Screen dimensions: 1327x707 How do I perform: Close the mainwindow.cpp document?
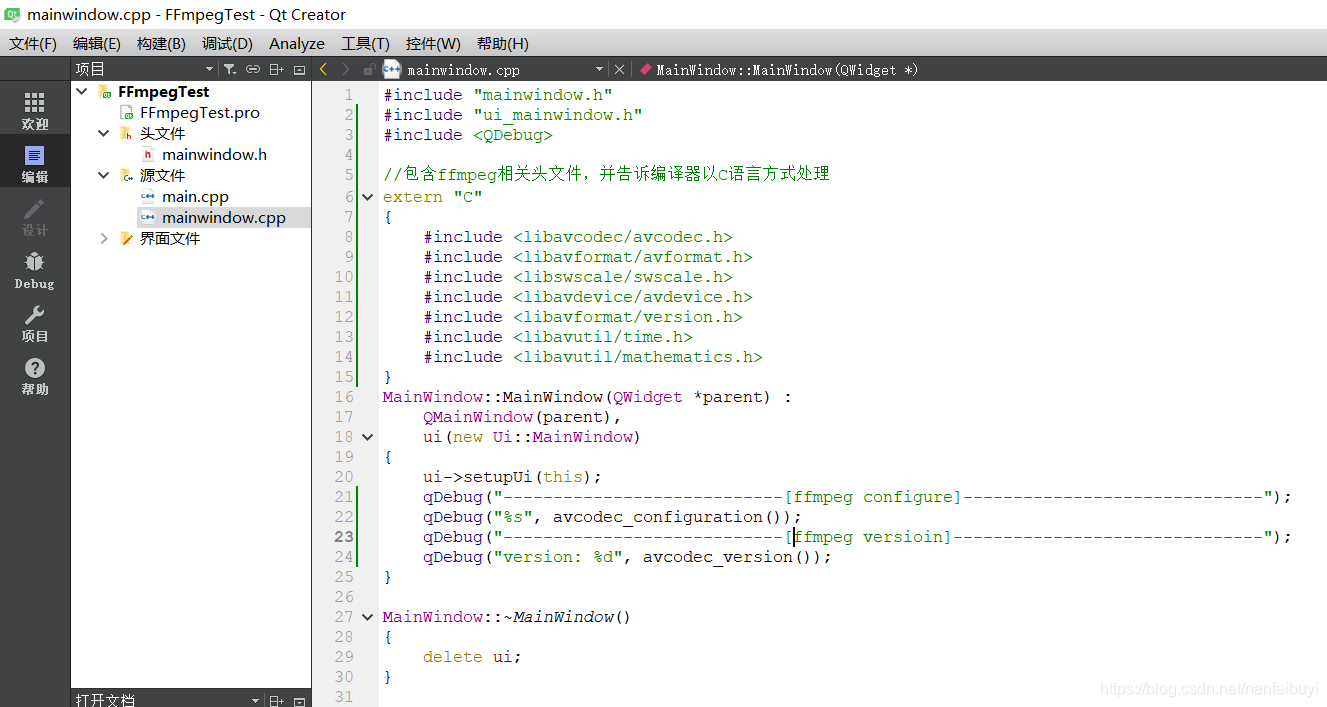coord(619,69)
